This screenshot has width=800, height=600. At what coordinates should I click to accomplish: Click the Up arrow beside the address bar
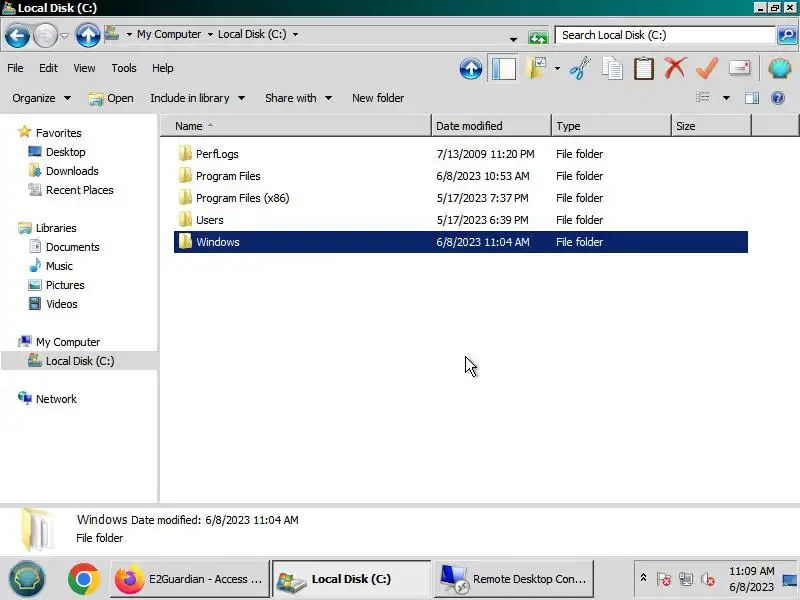pos(88,36)
